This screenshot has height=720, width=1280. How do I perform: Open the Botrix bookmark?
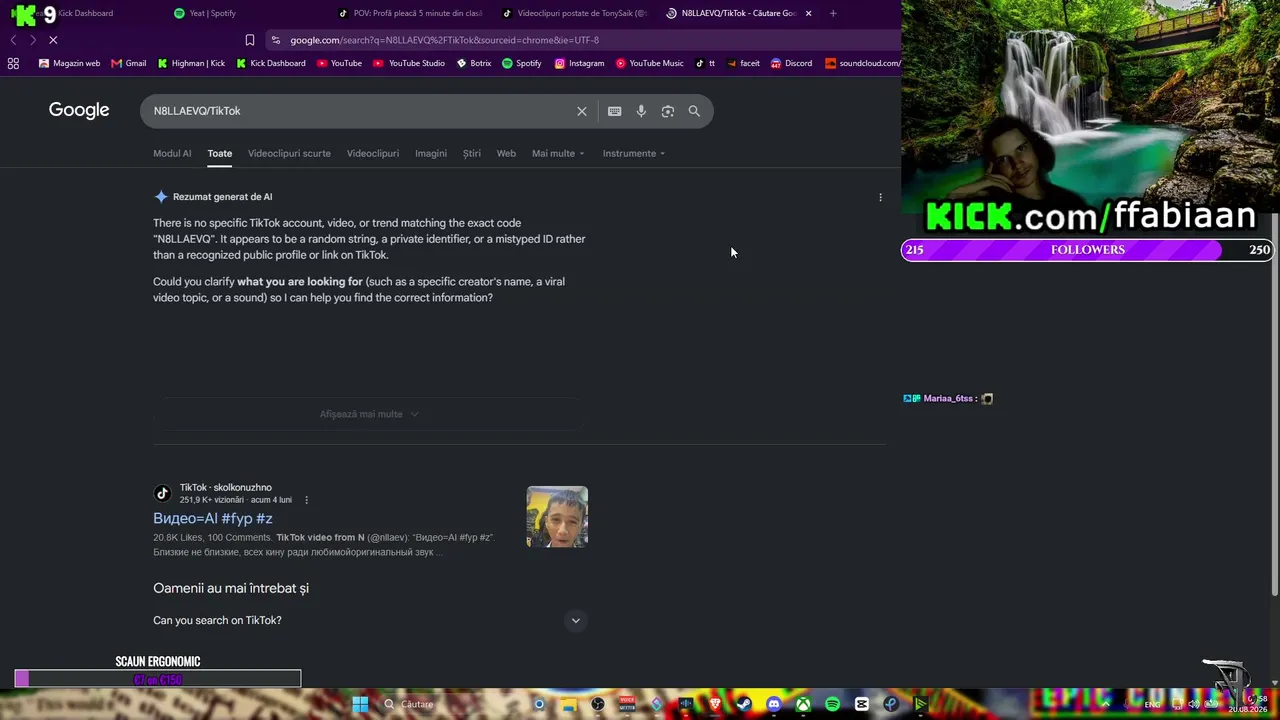coord(474,63)
